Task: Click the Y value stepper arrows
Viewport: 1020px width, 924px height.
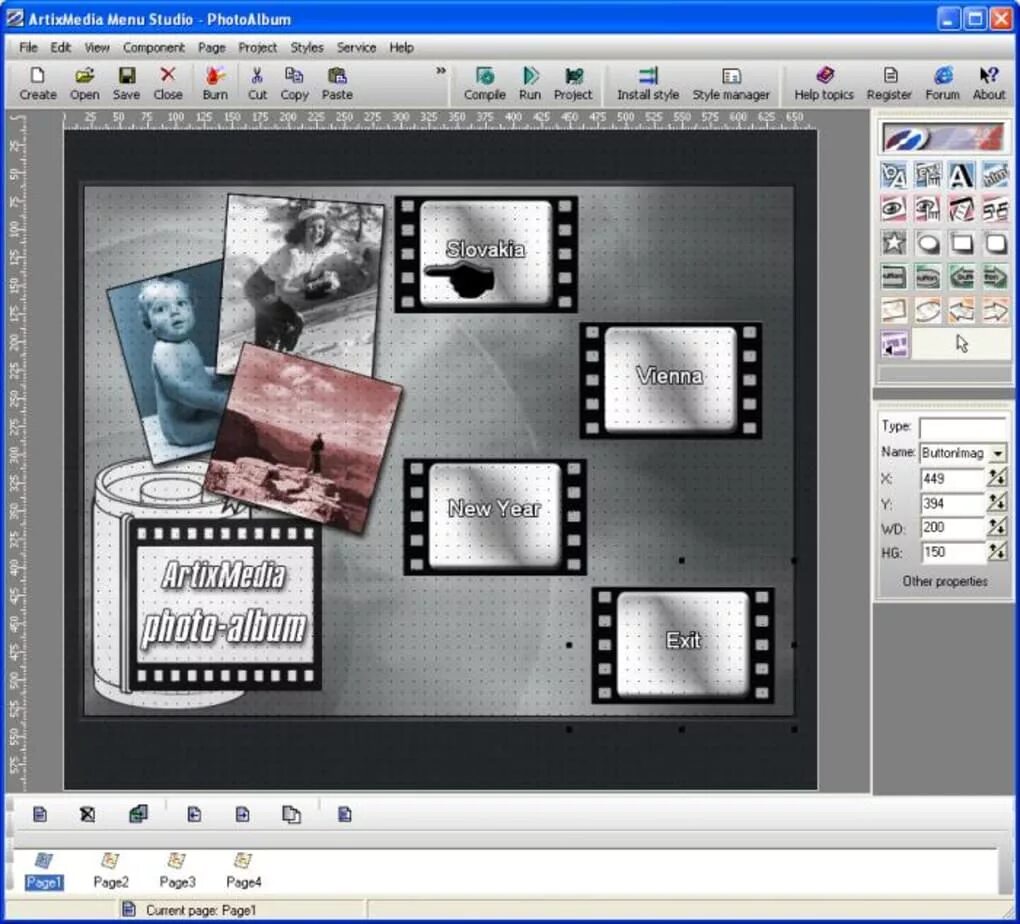Action: (x=997, y=503)
